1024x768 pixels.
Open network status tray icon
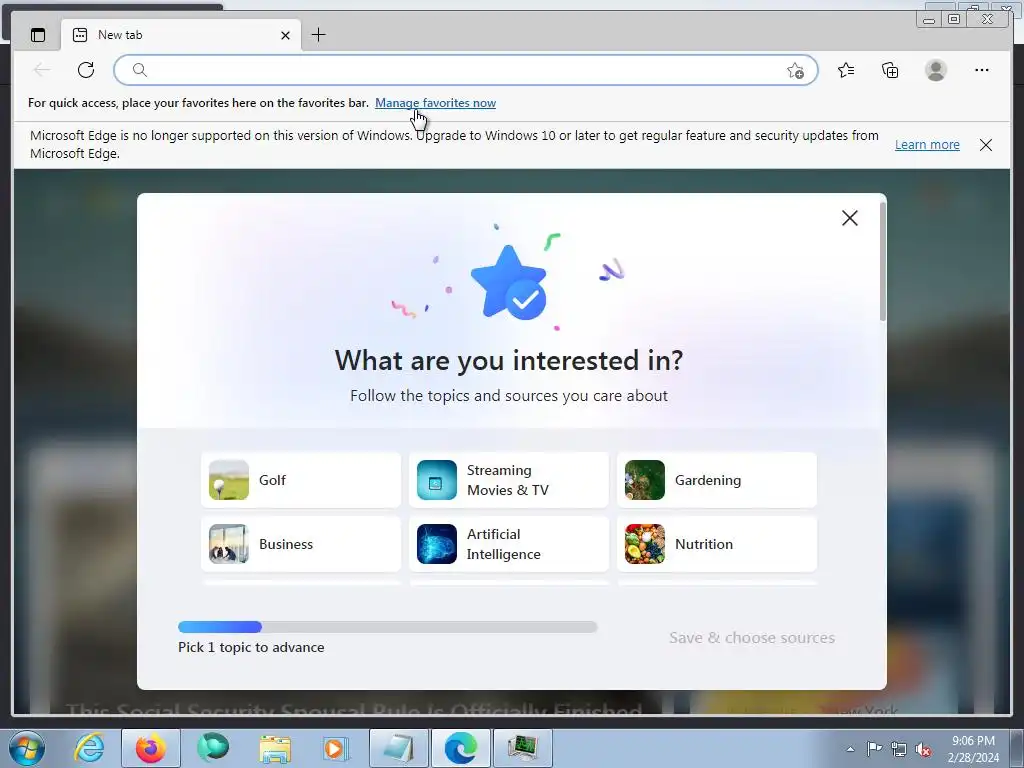click(x=899, y=749)
